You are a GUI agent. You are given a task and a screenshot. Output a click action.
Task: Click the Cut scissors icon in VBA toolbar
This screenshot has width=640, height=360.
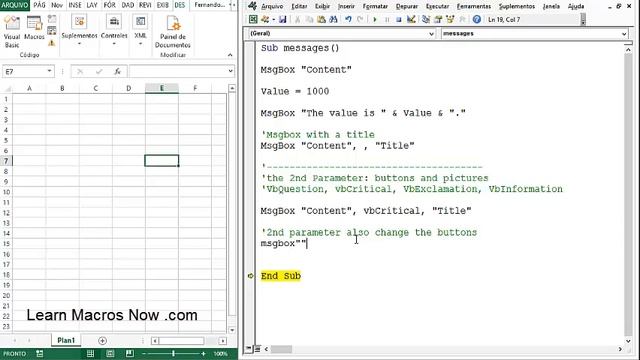pyautogui.click(x=298, y=19)
